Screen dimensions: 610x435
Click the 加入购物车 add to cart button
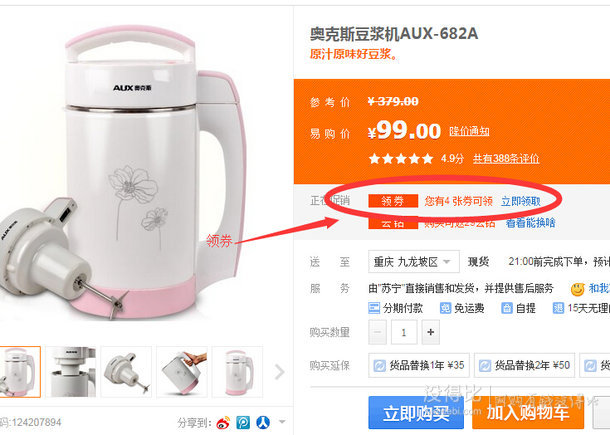click(528, 413)
